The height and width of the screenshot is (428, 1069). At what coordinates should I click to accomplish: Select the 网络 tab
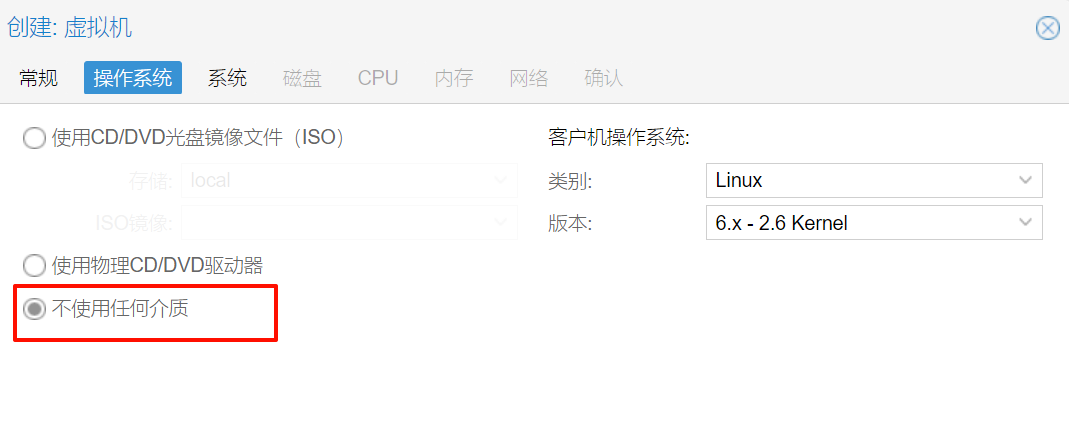[529, 78]
